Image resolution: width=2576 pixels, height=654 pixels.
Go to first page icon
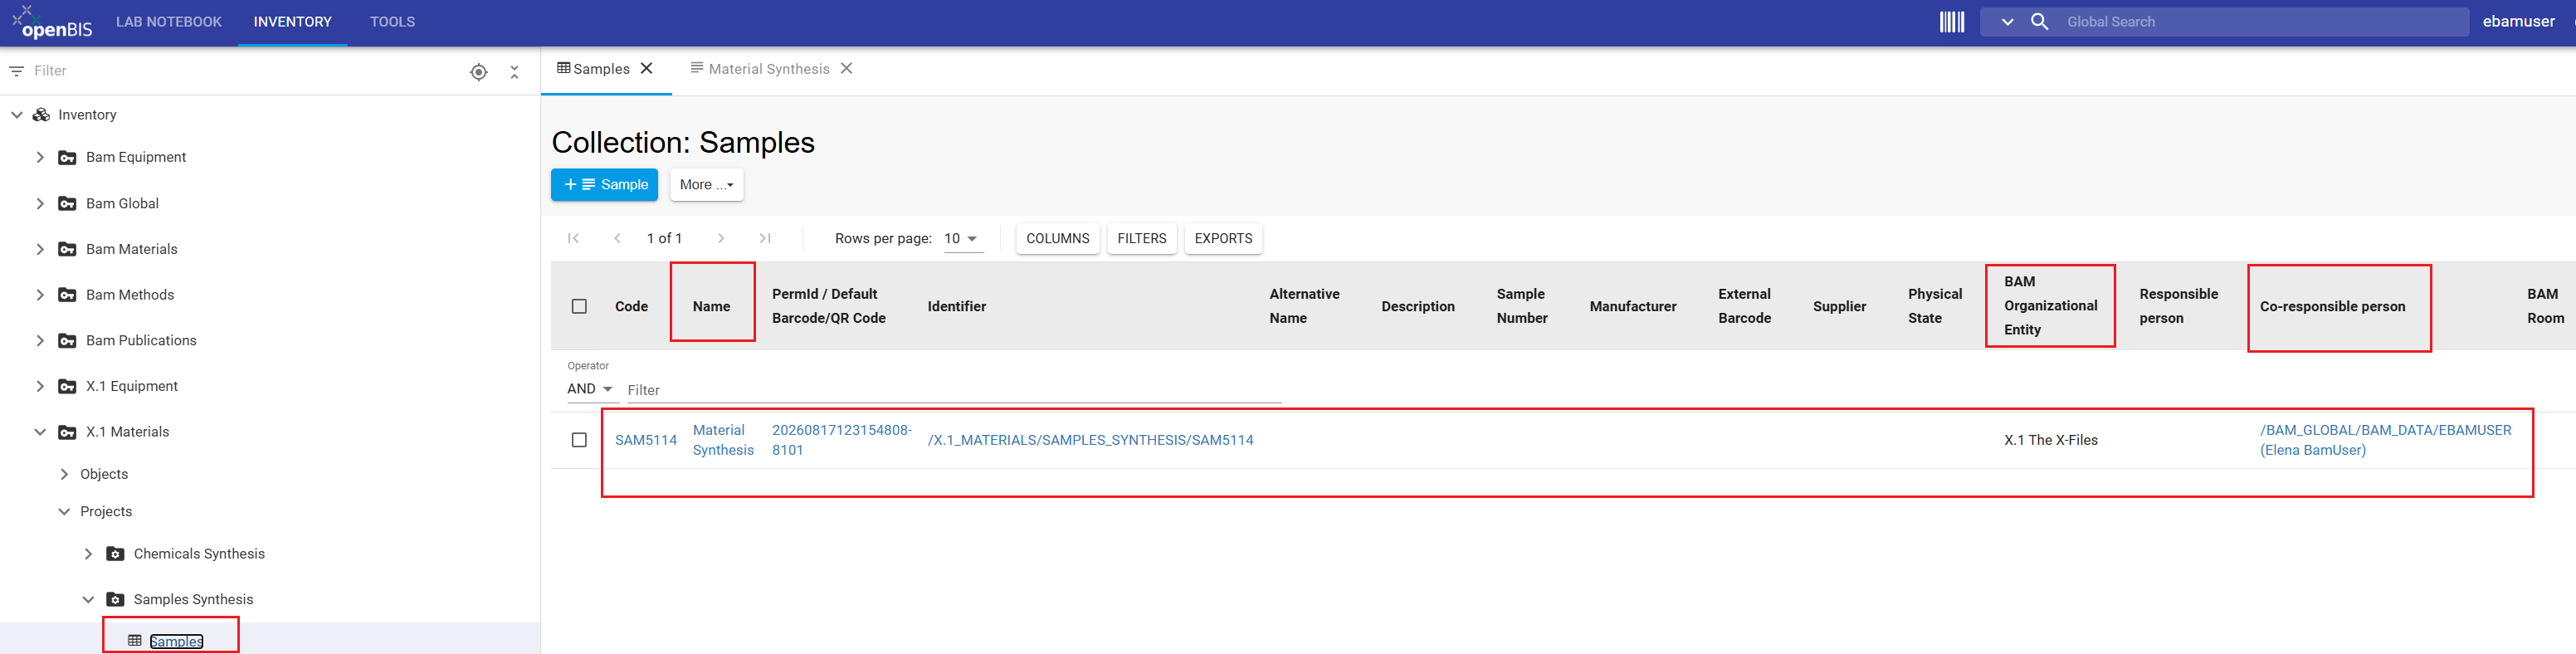click(x=573, y=238)
